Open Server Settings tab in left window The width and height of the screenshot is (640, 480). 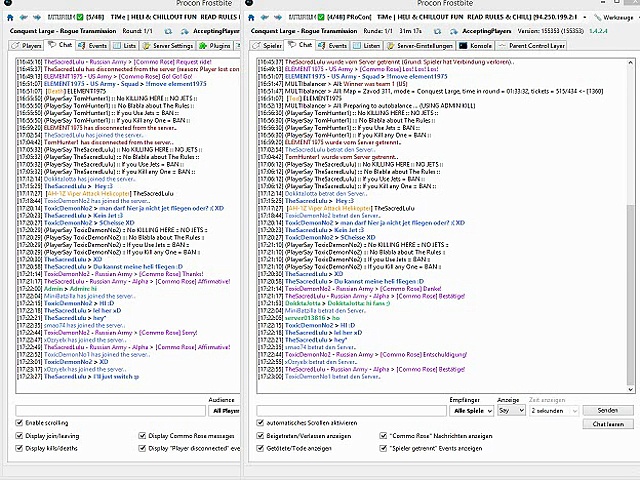point(169,45)
